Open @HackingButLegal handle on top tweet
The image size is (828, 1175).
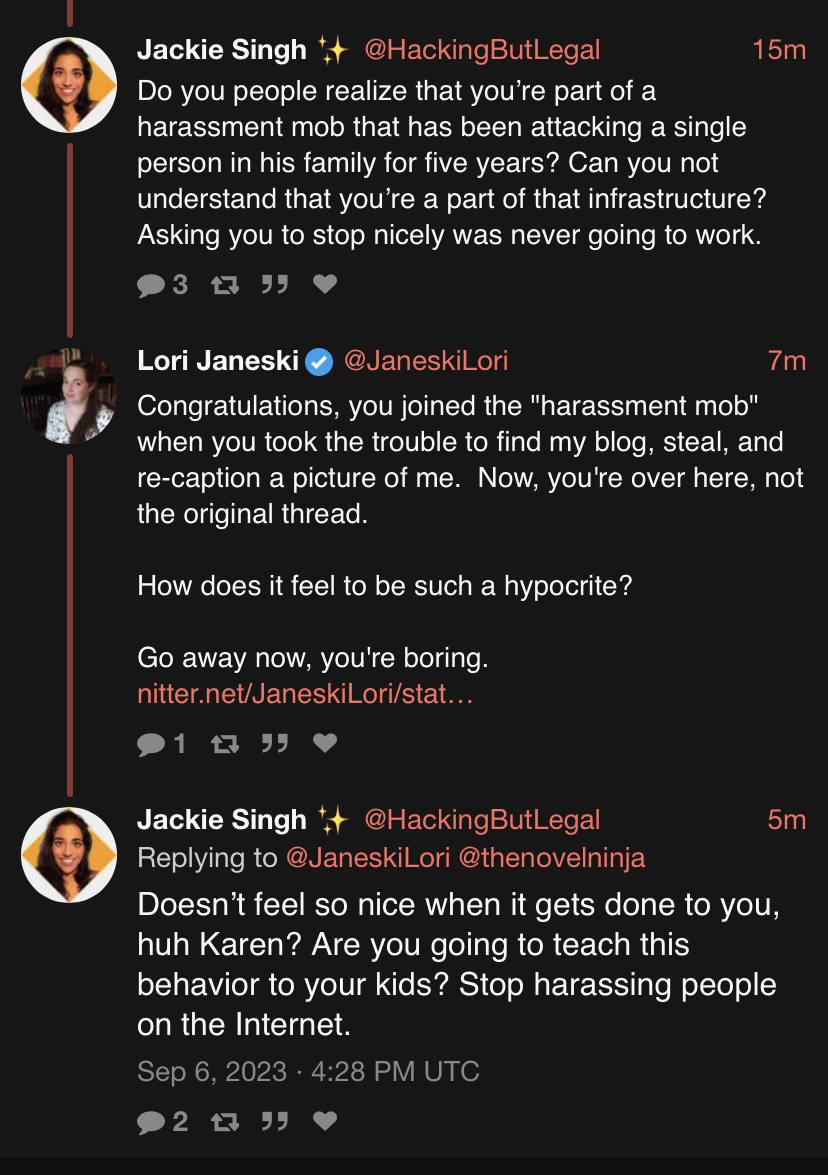(482, 50)
